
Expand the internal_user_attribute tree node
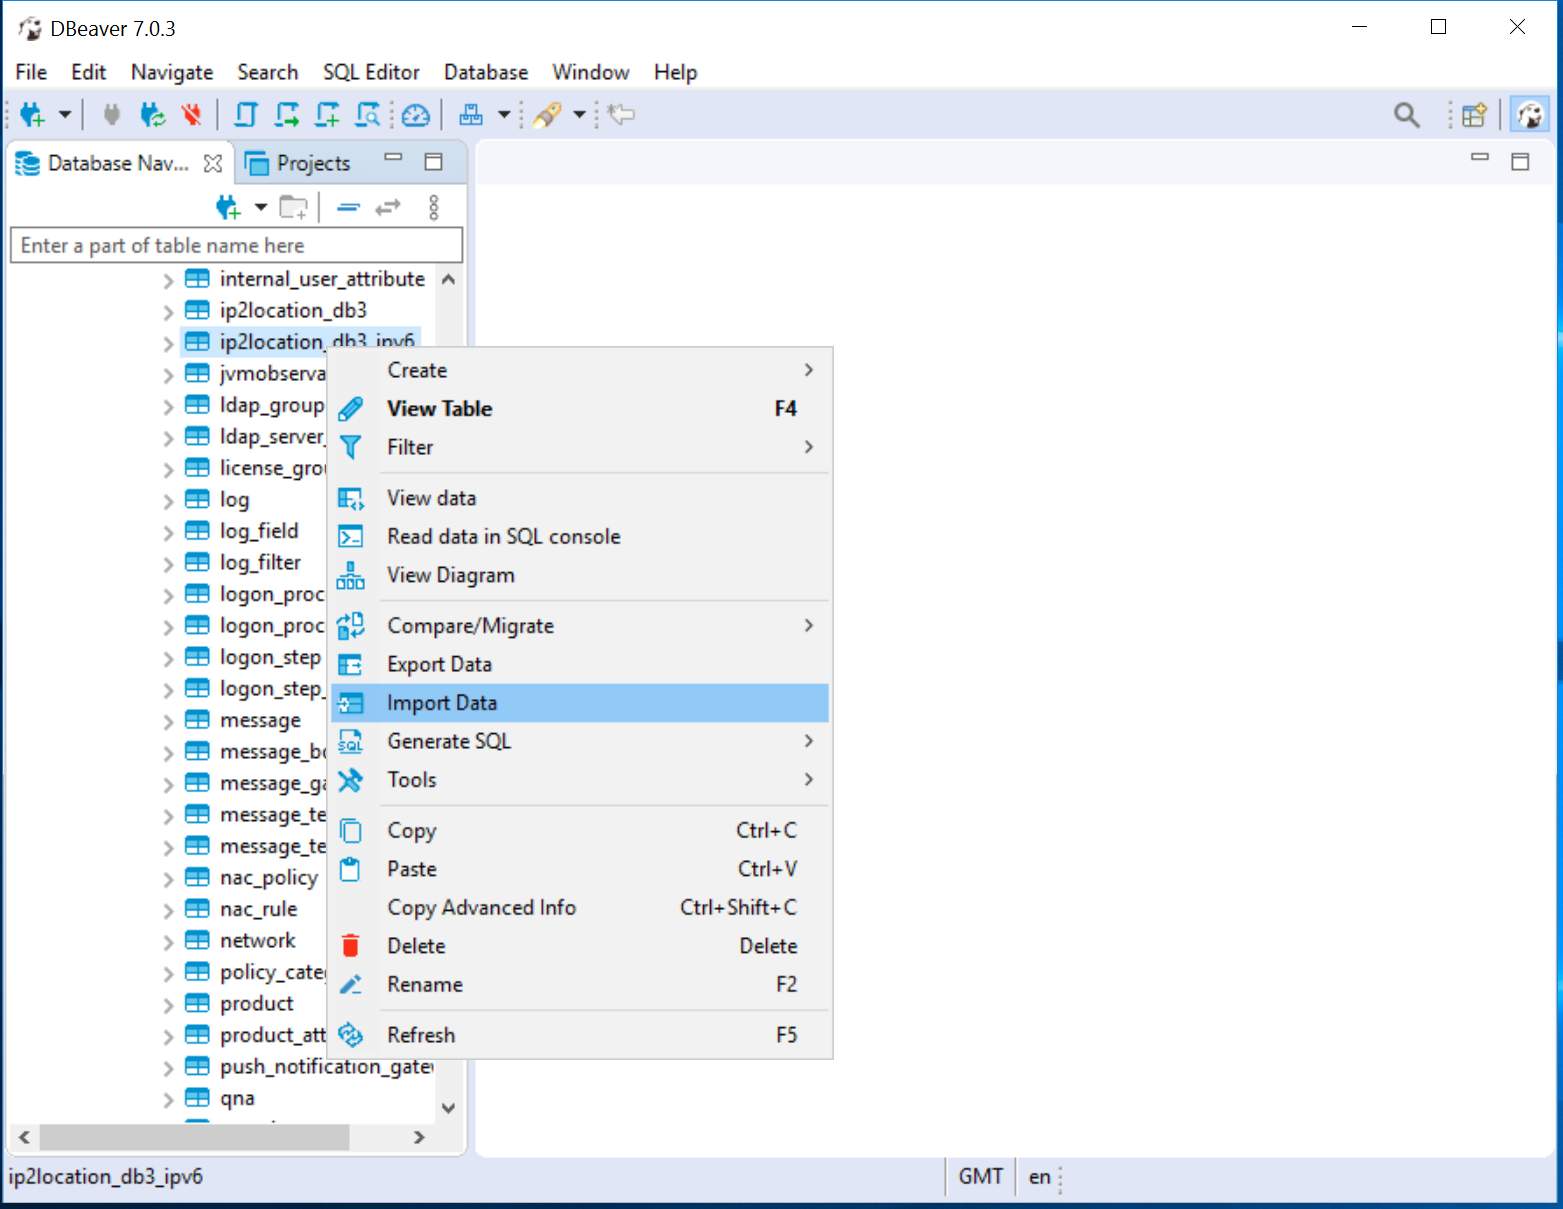pyautogui.click(x=168, y=281)
